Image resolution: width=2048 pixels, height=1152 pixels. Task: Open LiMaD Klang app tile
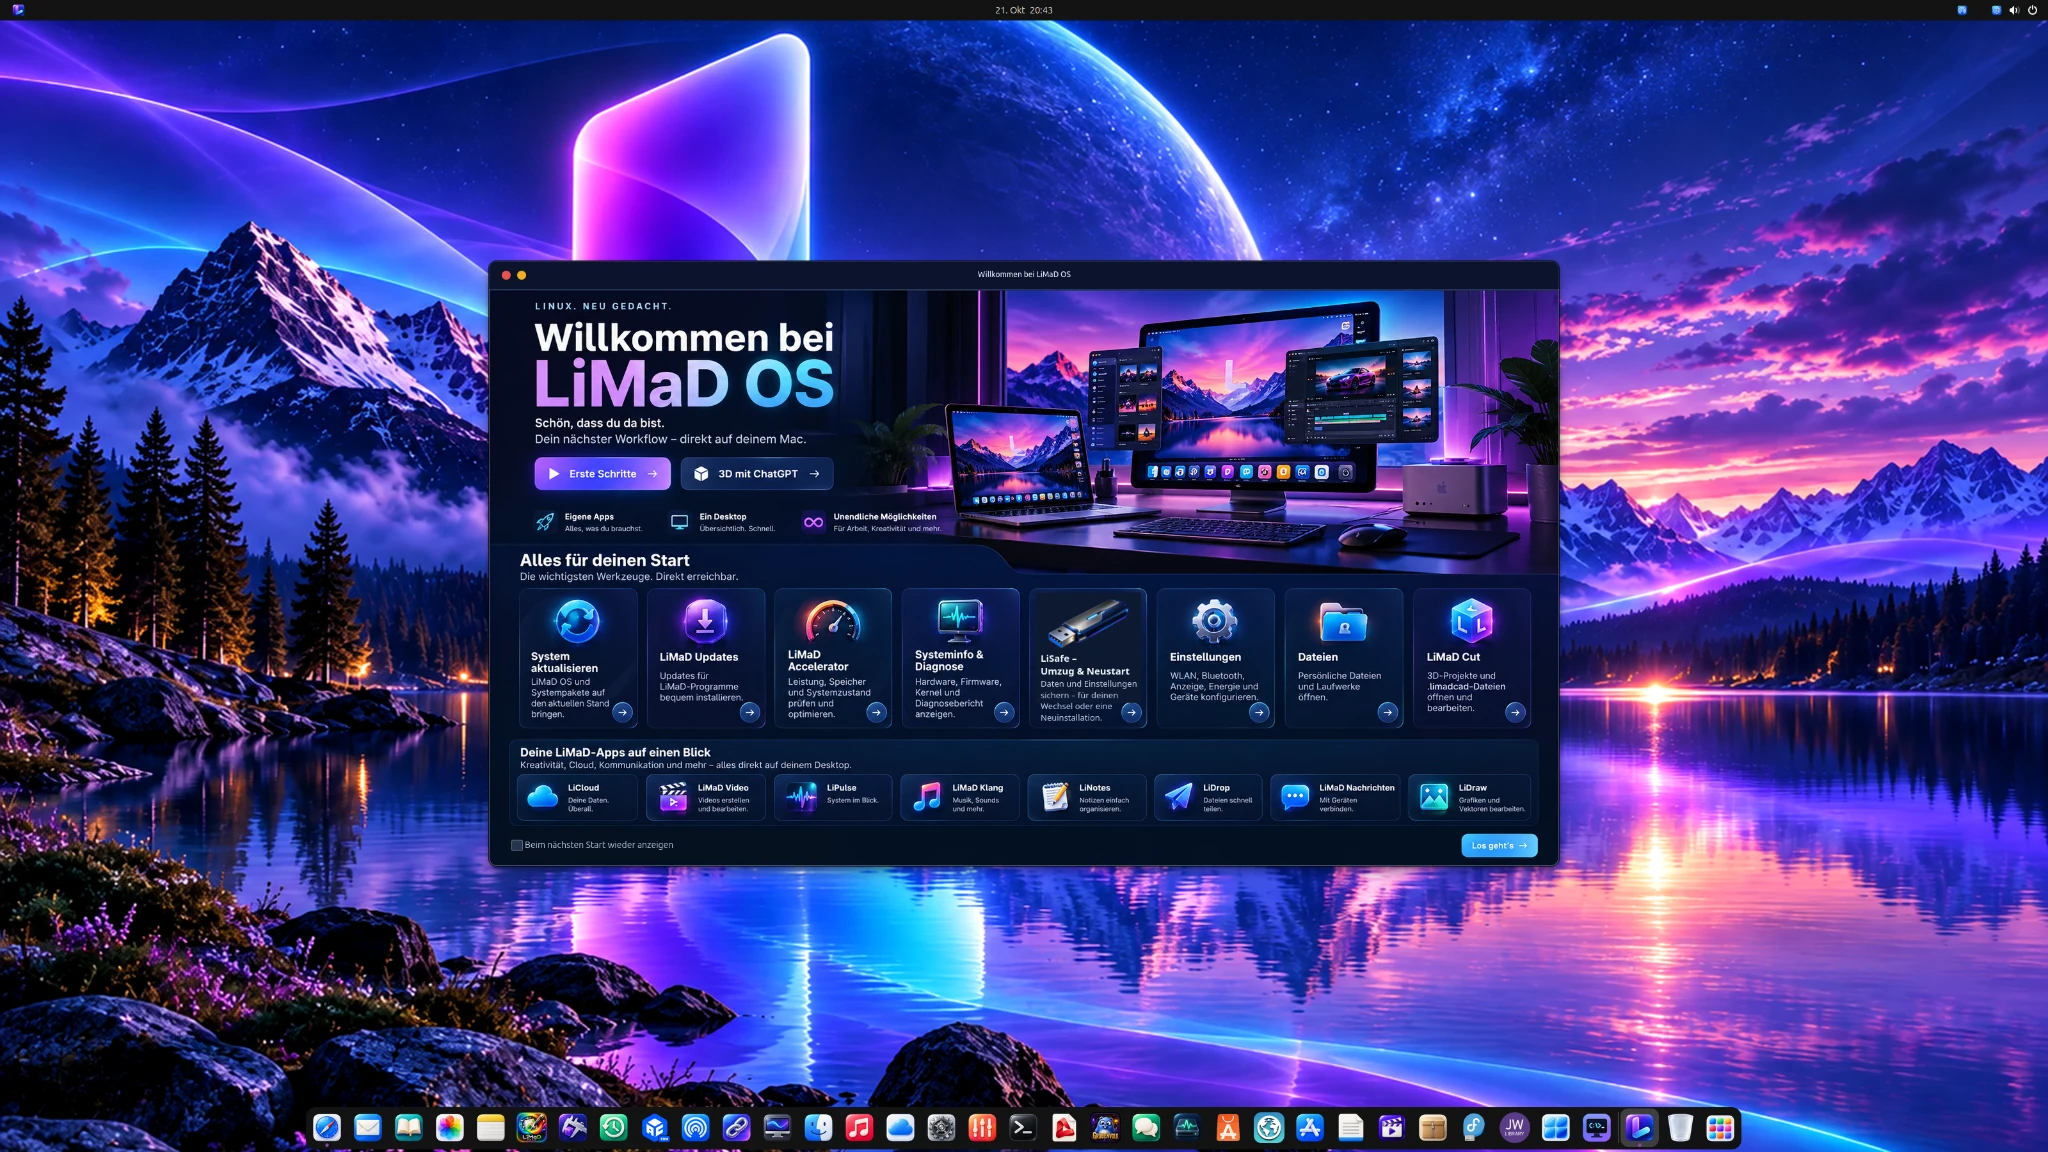coord(960,797)
